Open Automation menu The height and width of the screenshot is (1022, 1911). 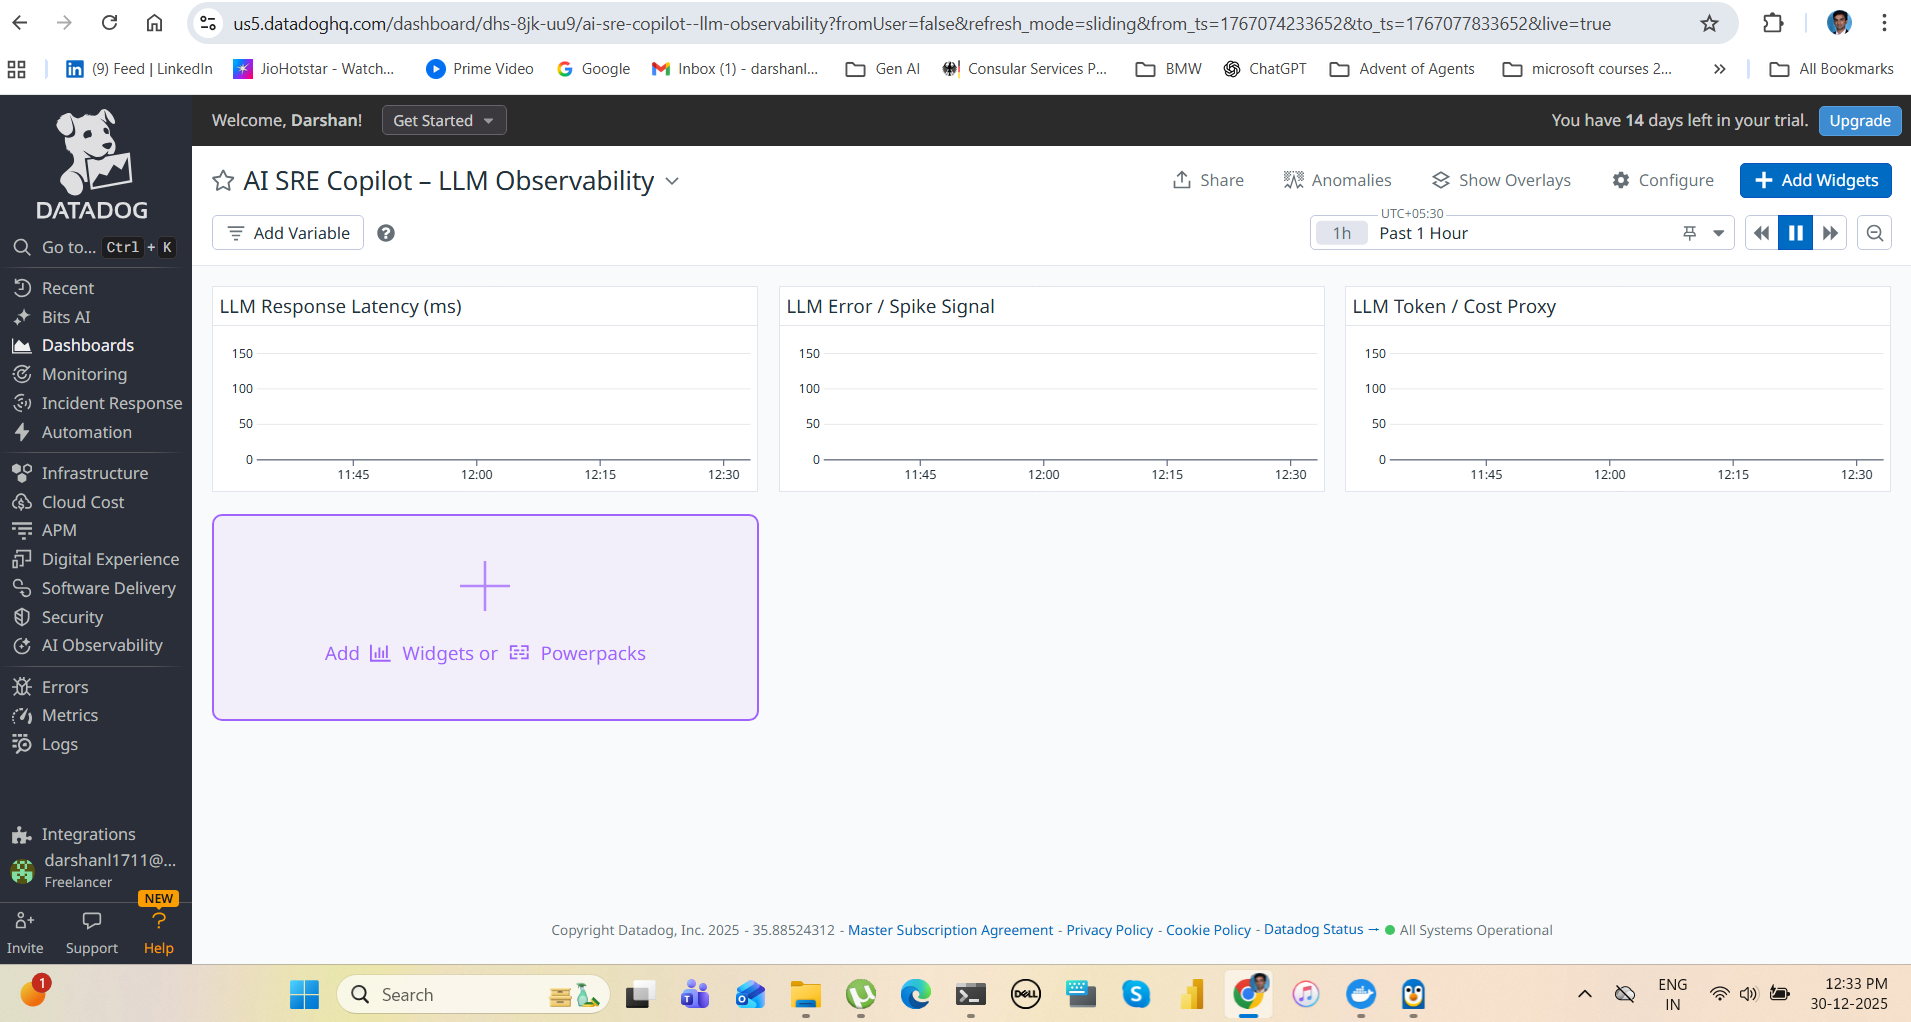[x=86, y=432]
